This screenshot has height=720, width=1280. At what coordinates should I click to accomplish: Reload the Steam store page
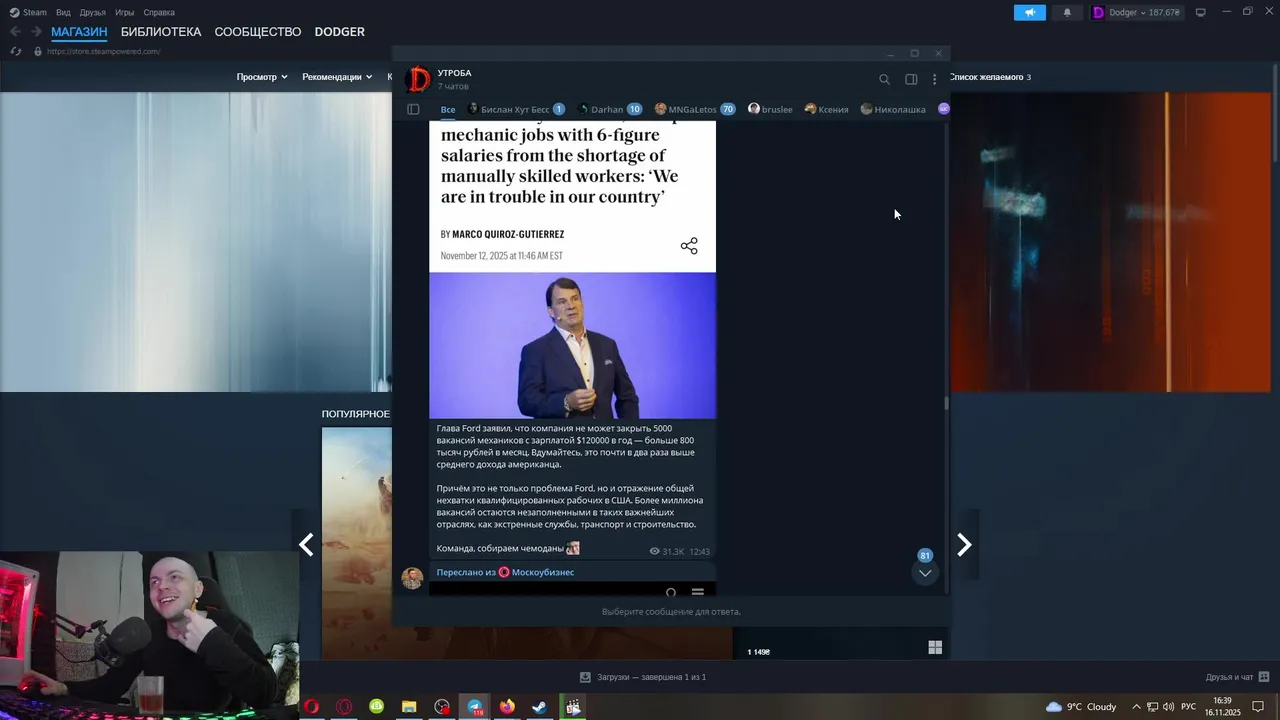point(16,51)
